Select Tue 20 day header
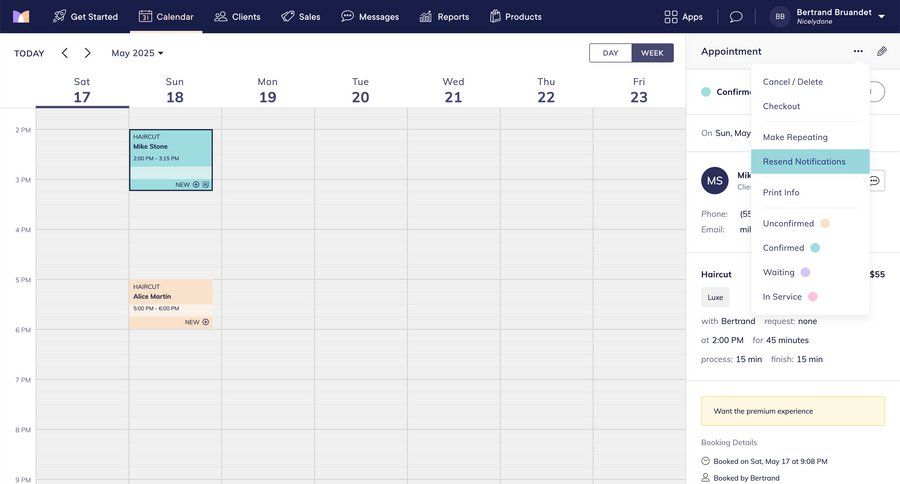The height and width of the screenshot is (484, 900). [x=360, y=91]
